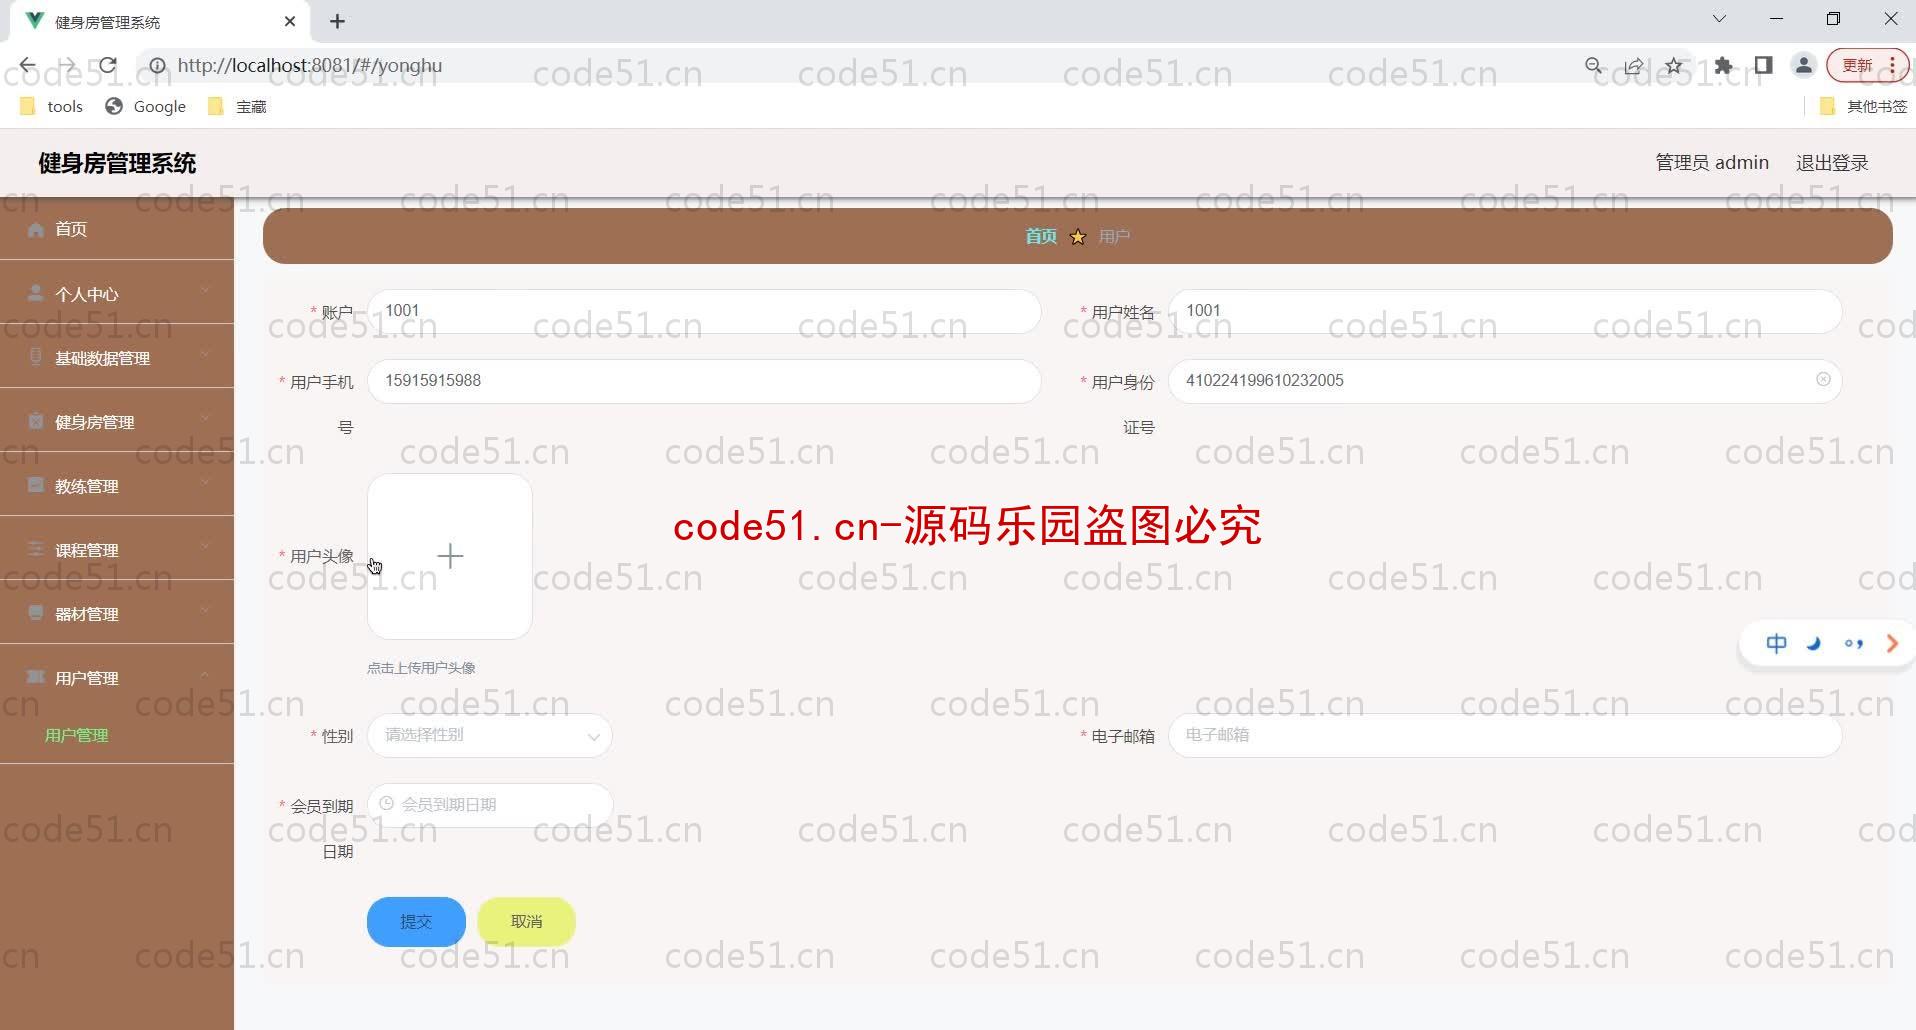1916x1030 pixels.
Task: Click the moon icon on IME toolbar
Action: 1814,643
